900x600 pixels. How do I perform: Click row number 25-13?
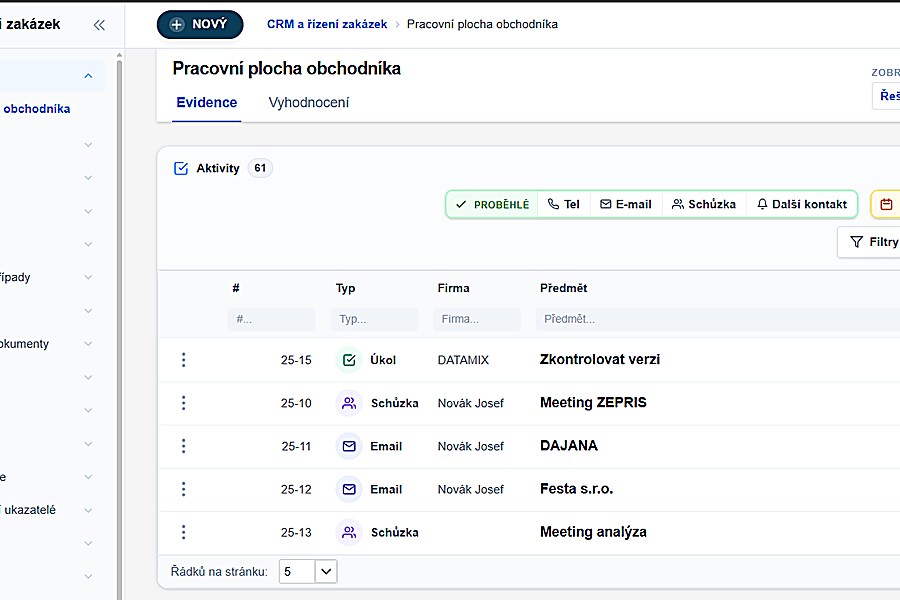(x=296, y=533)
